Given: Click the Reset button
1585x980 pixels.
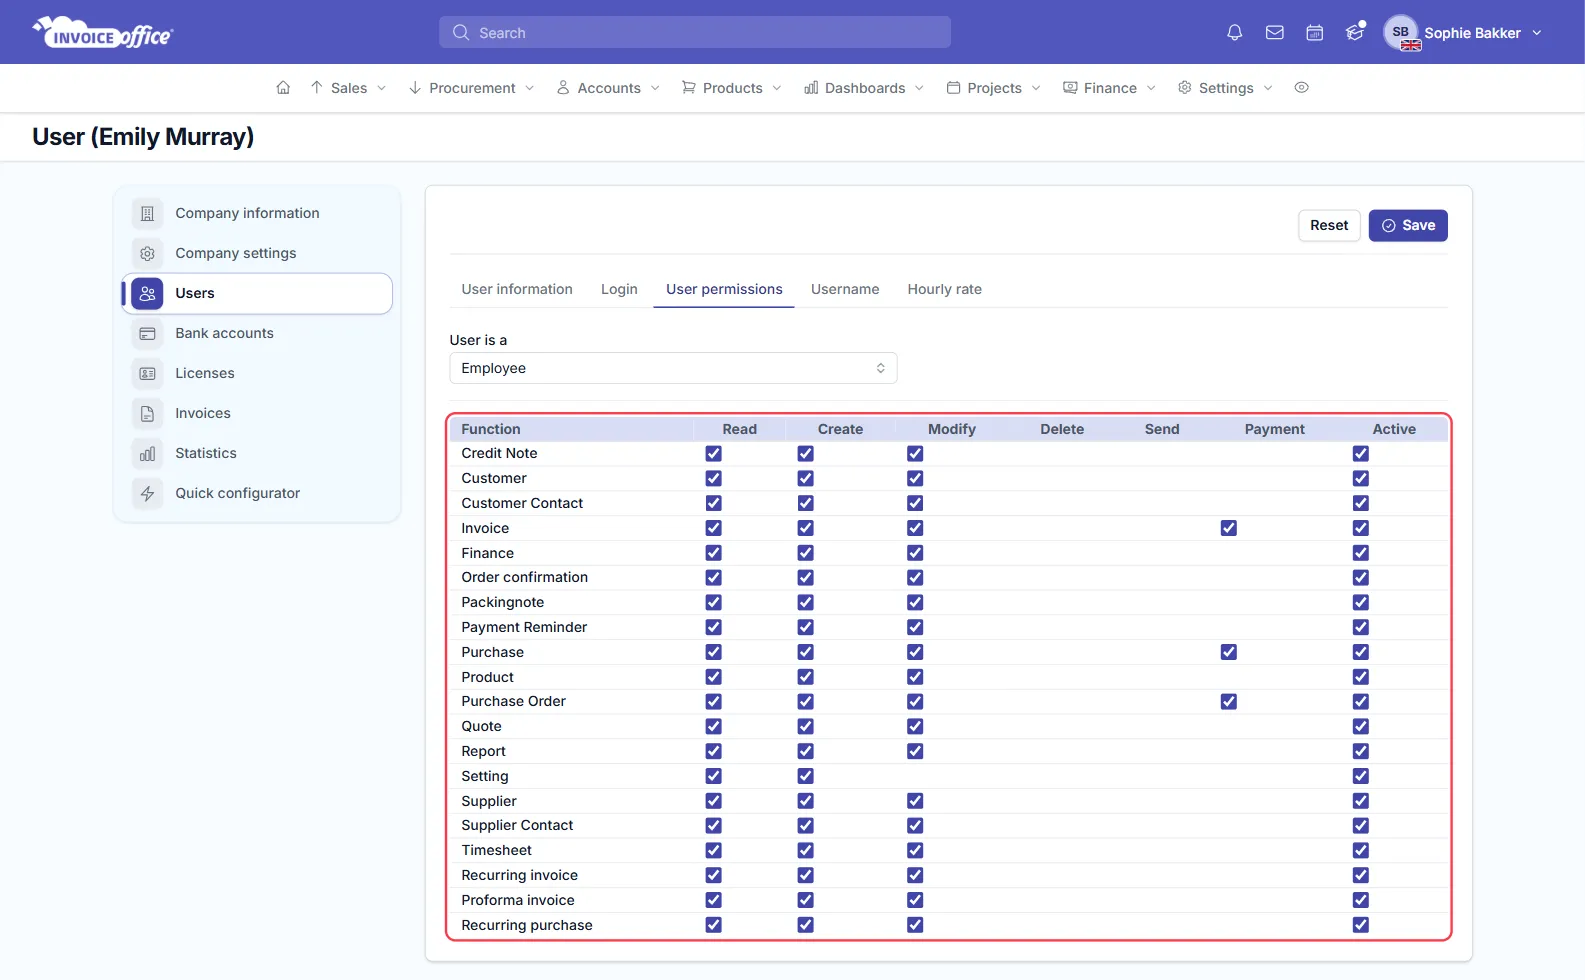Looking at the screenshot, I should [x=1329, y=226].
